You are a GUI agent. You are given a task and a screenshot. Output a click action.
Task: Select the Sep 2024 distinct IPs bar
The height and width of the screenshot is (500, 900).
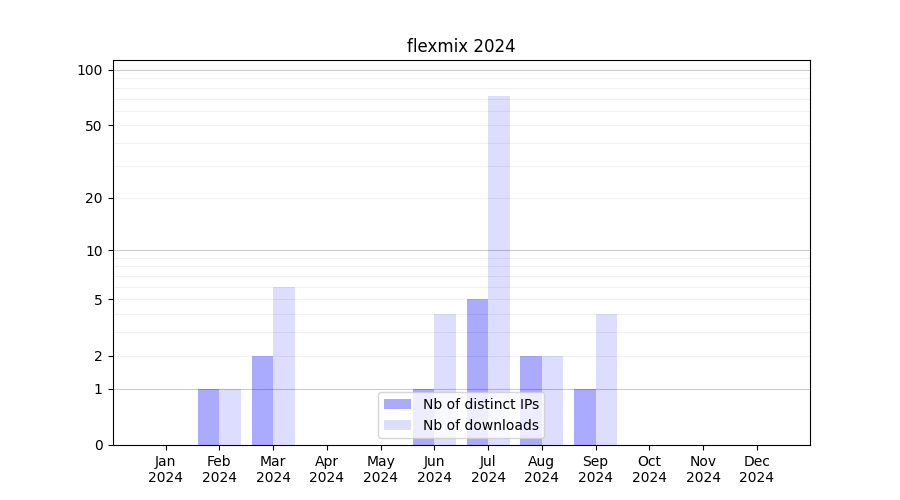[x=584, y=416]
